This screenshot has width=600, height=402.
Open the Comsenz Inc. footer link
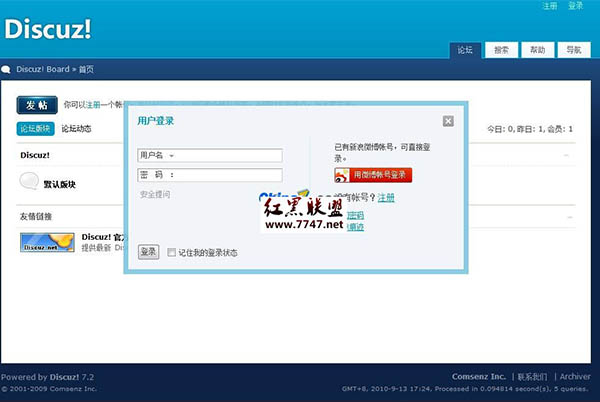(x=479, y=376)
